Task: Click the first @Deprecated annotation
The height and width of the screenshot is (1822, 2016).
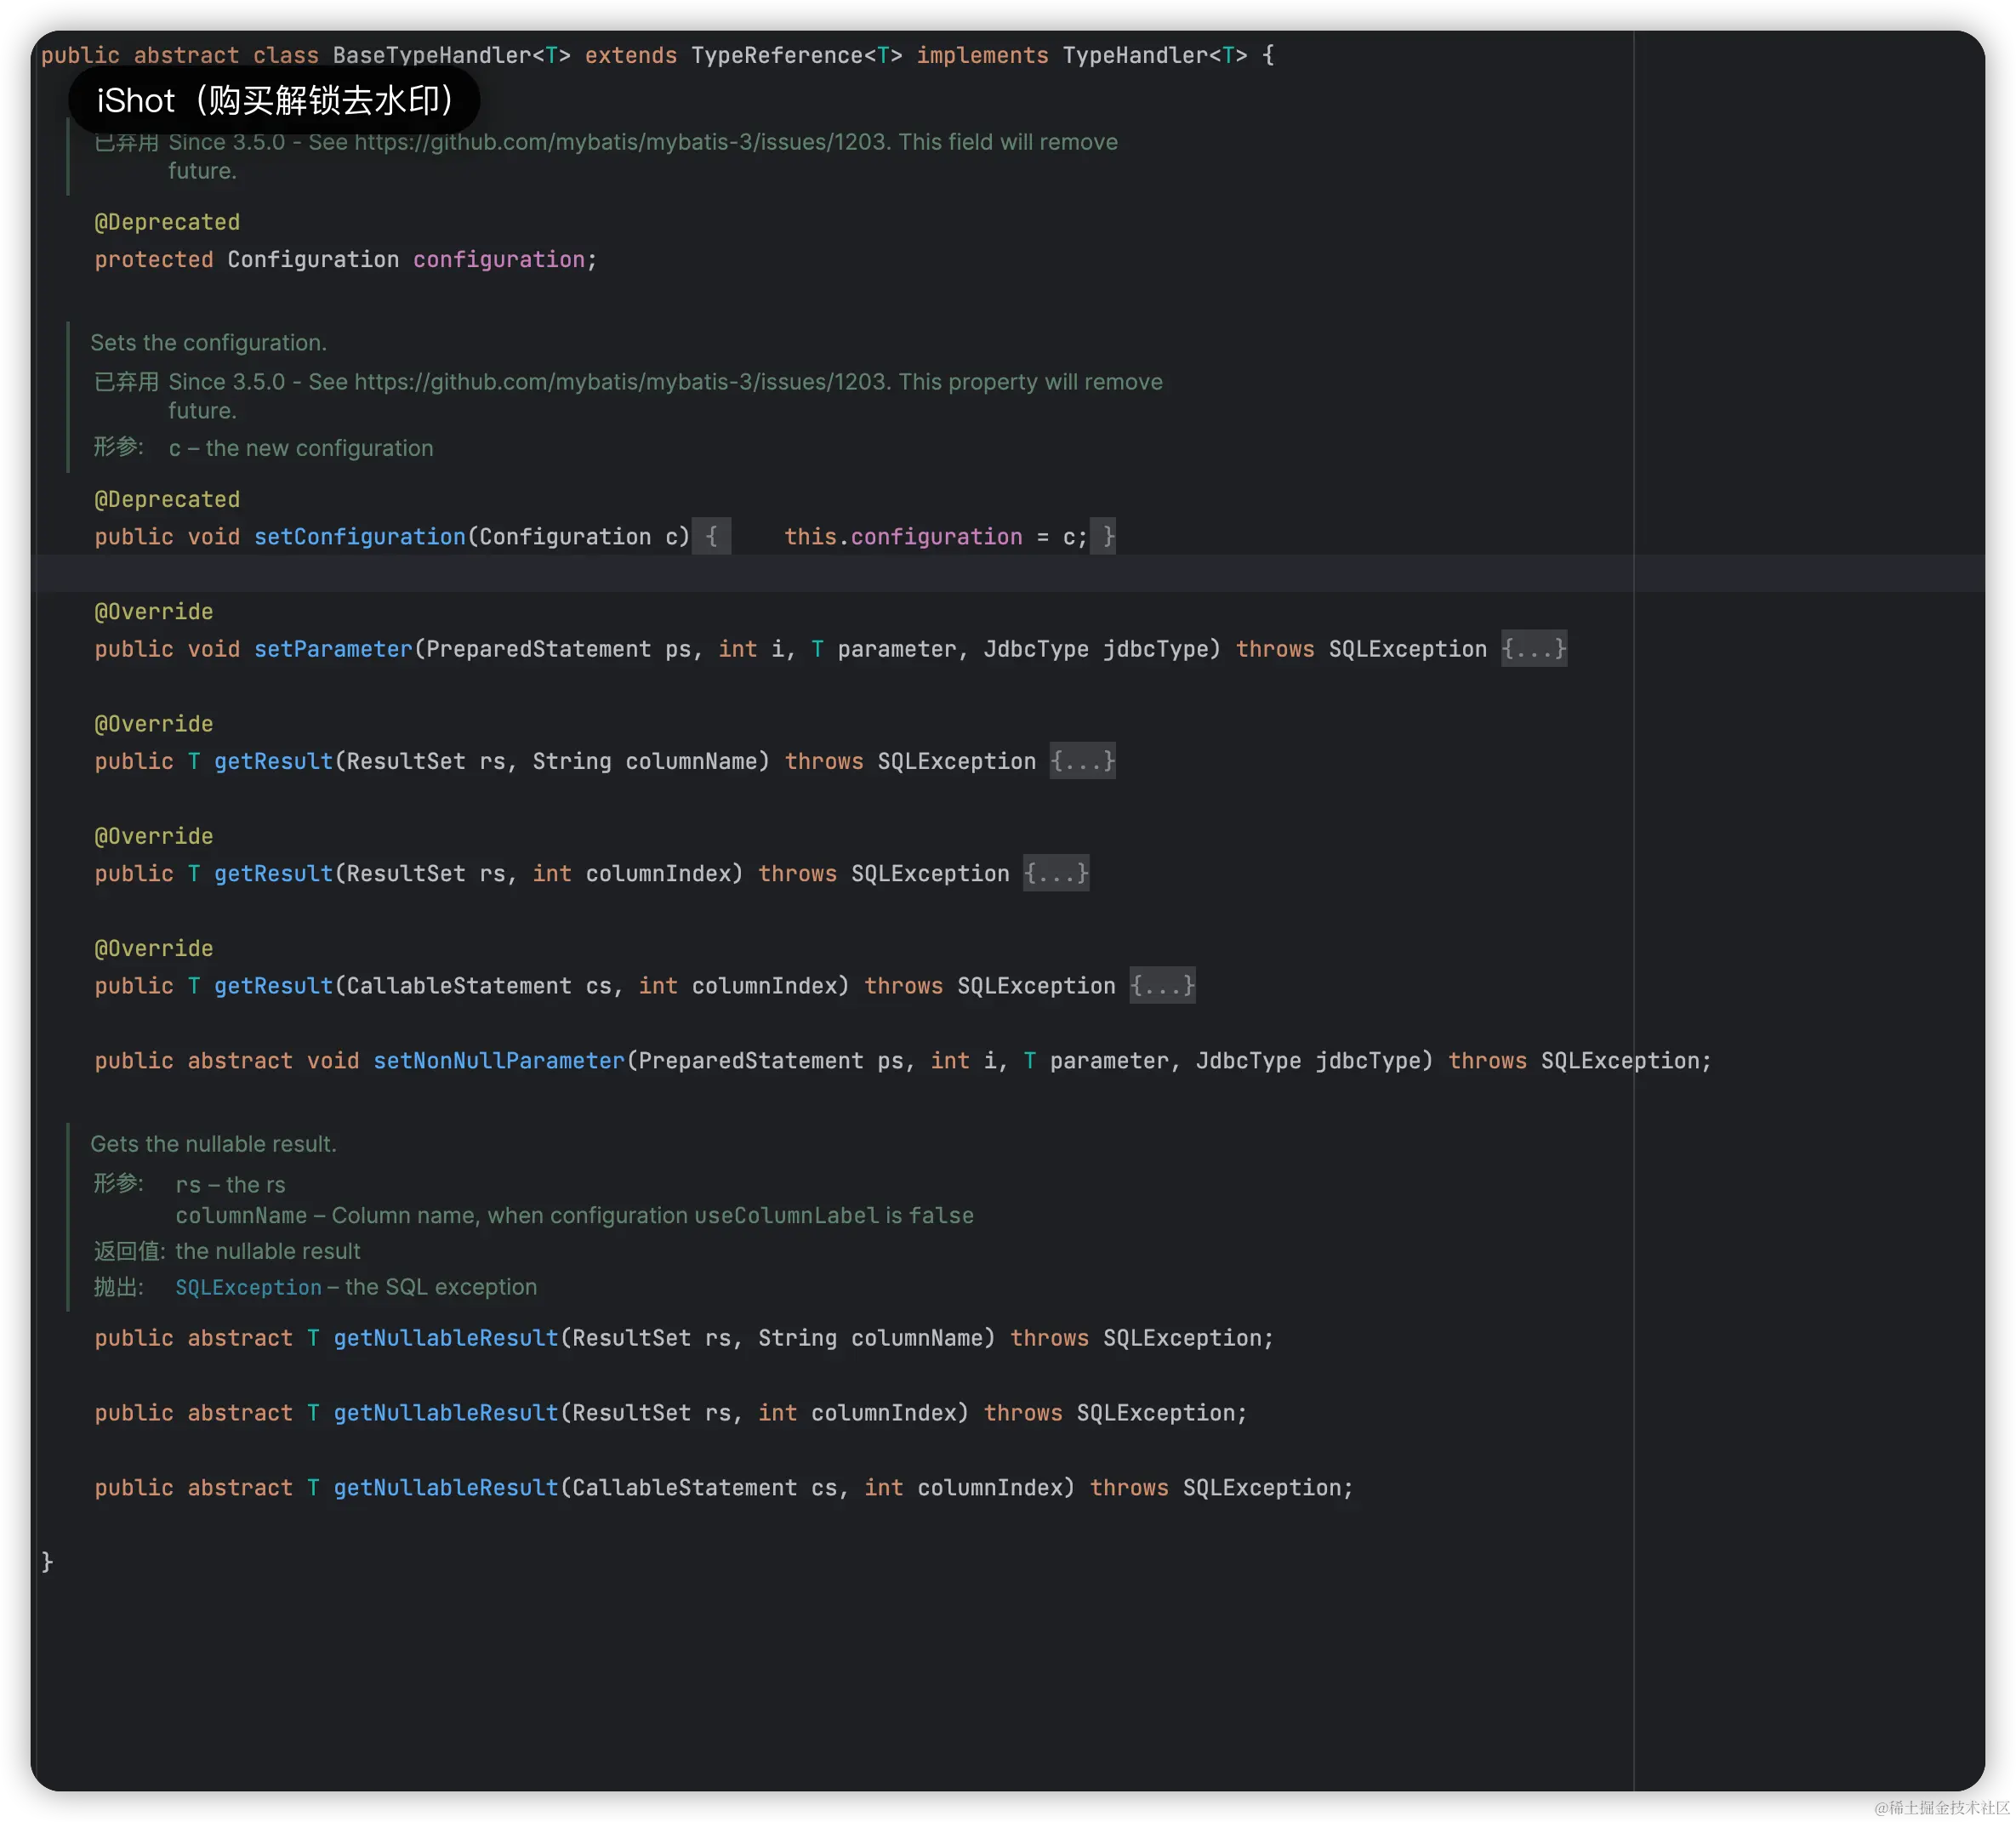Action: coord(167,222)
